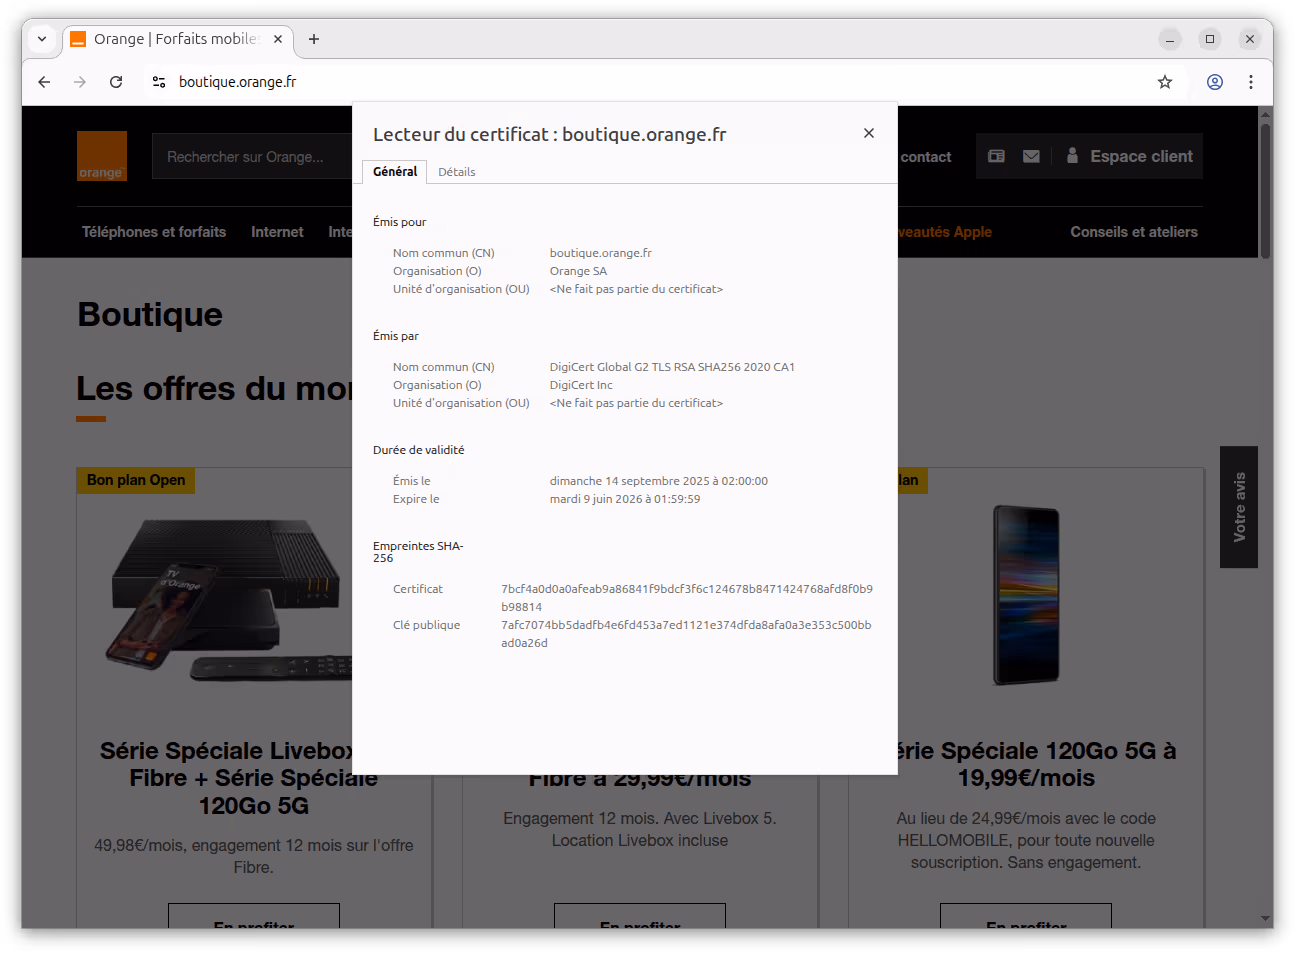Click the contact link
1295x953 pixels.
(x=925, y=157)
